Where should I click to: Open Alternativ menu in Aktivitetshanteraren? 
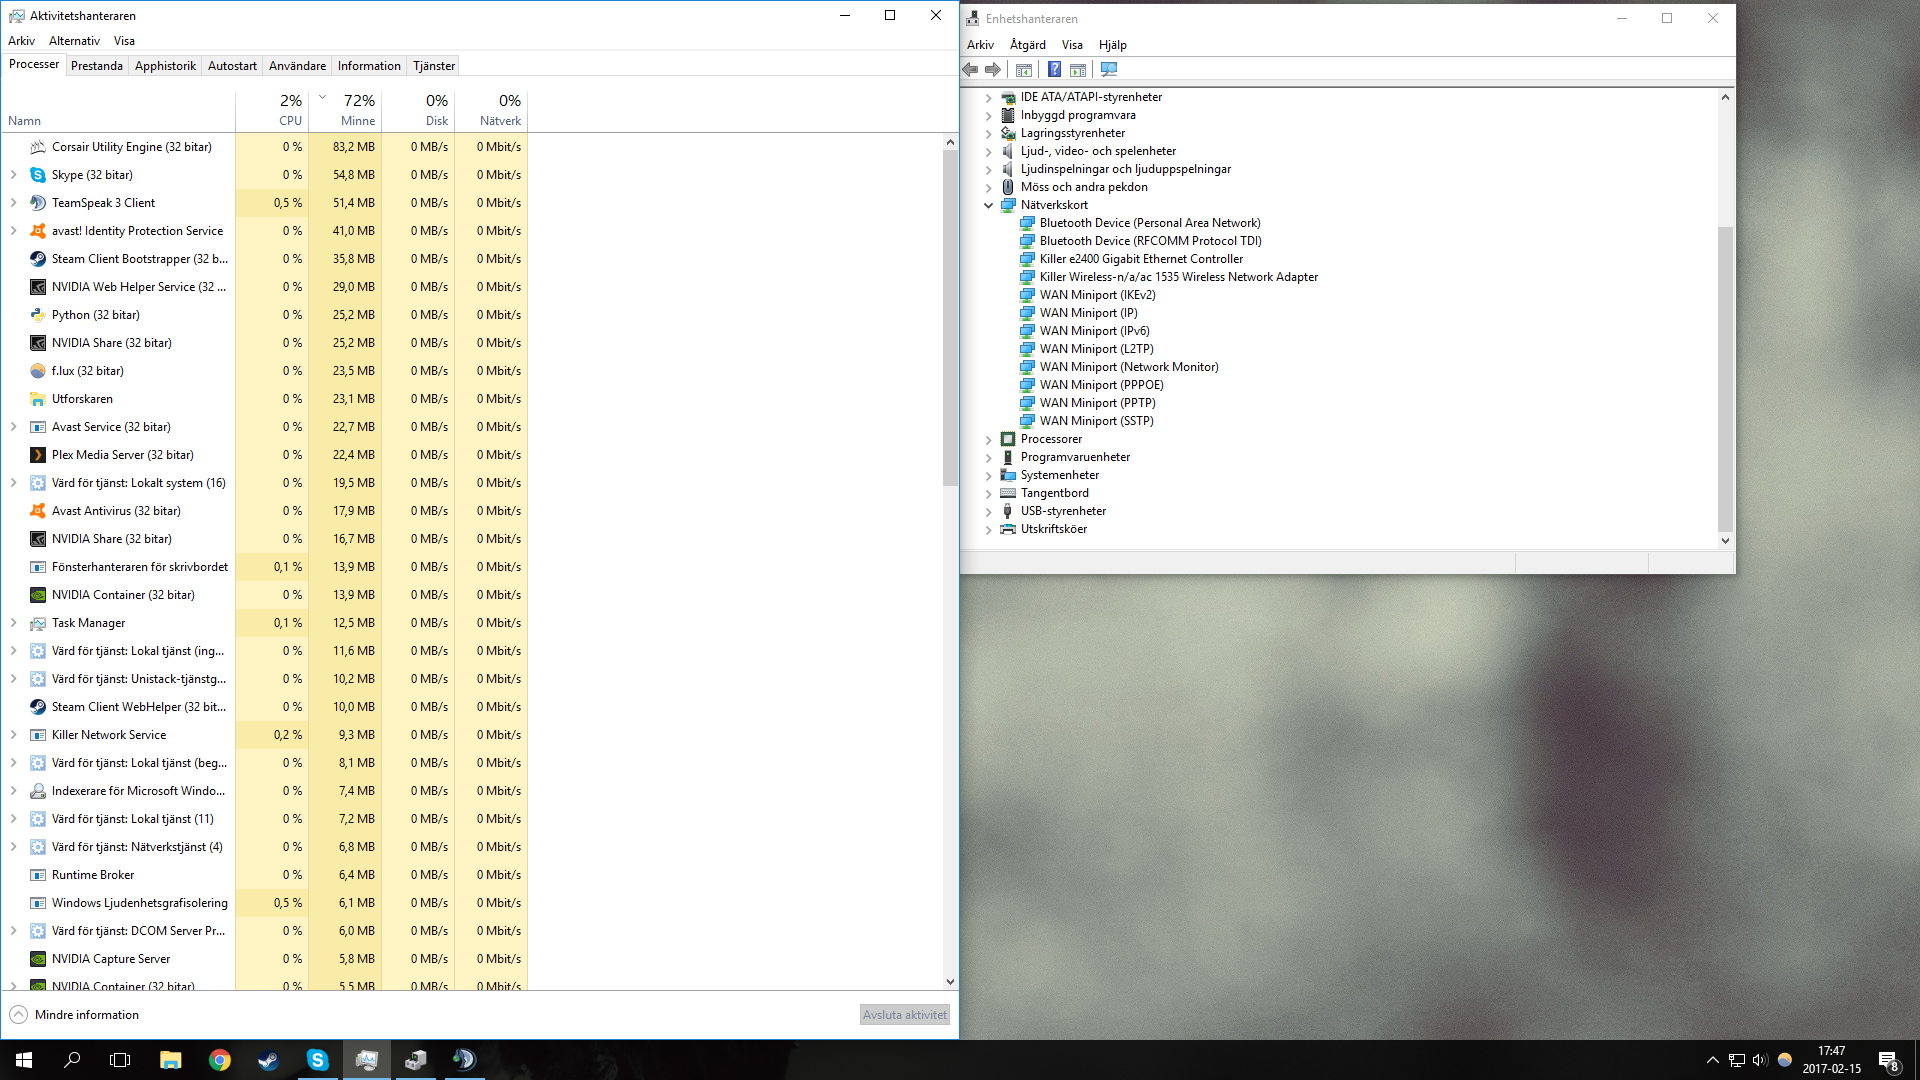(74, 41)
